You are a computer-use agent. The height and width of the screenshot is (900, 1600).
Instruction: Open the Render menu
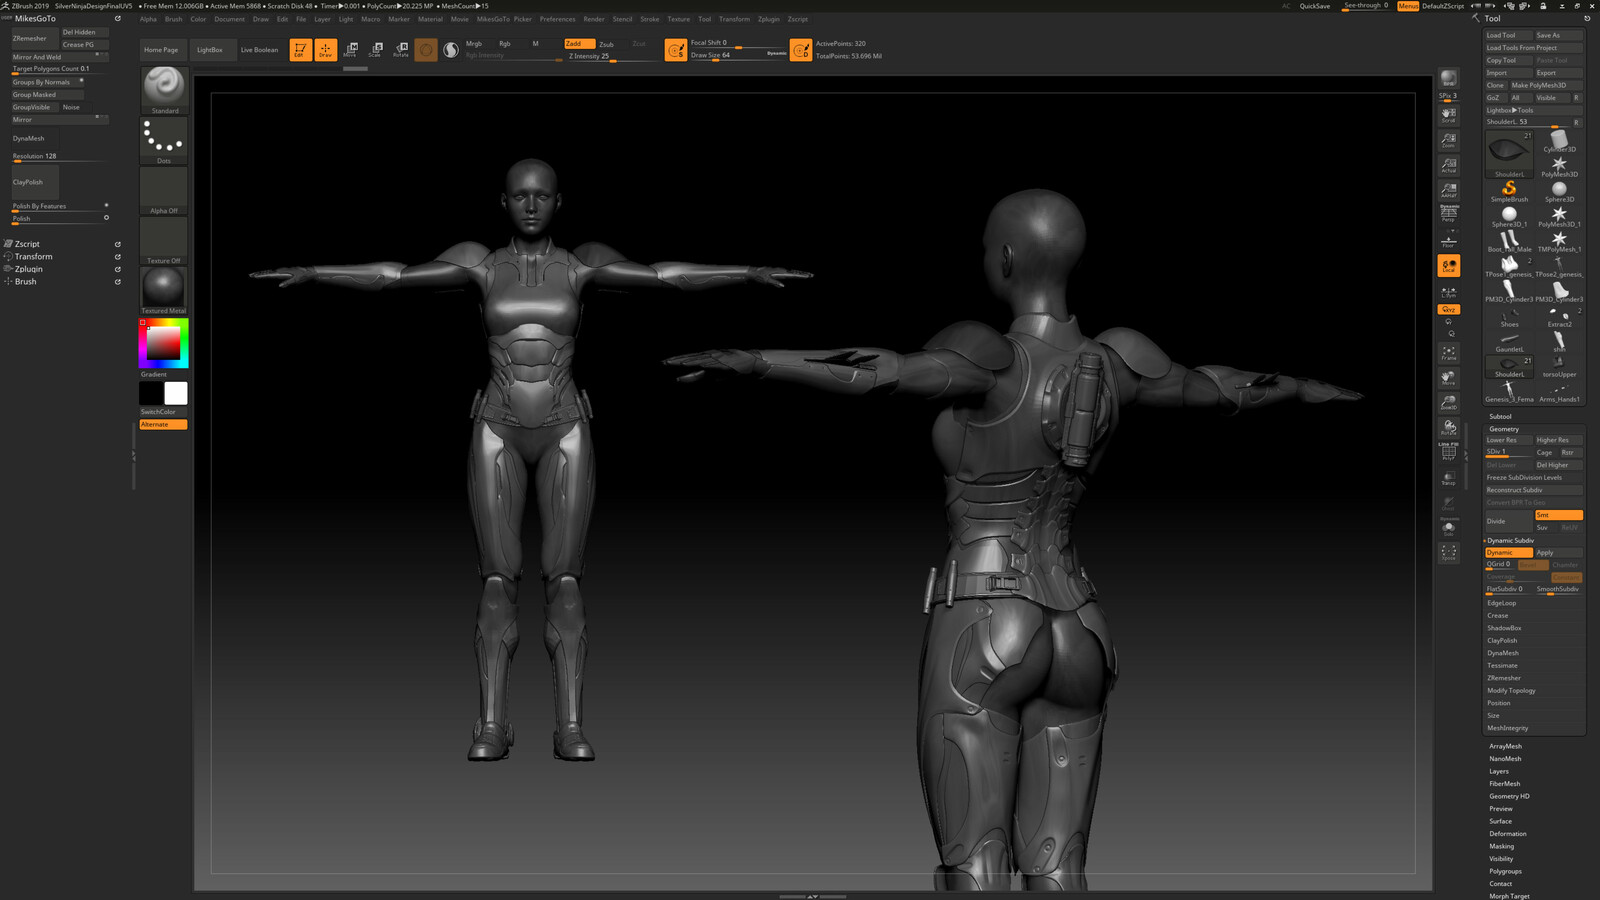(x=594, y=19)
